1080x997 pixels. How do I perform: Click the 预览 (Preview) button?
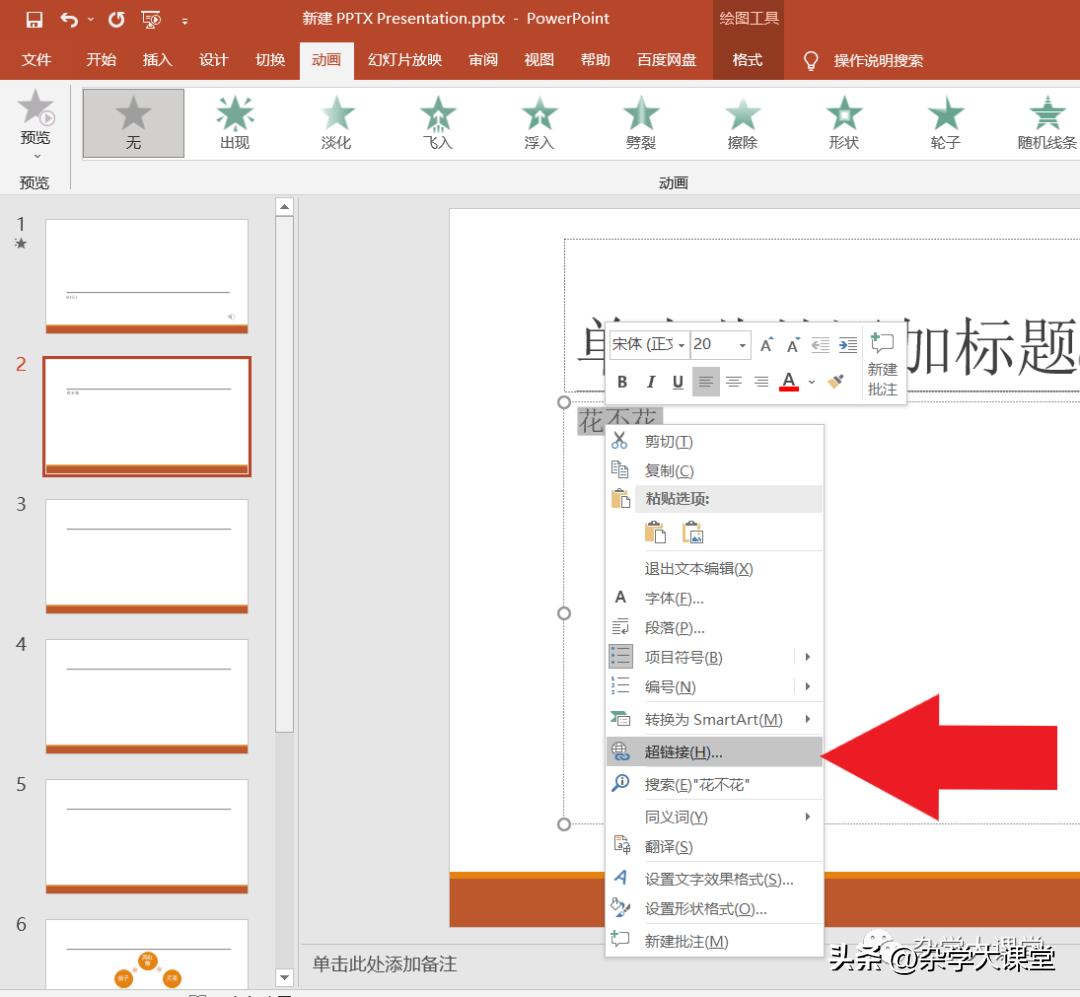tap(35, 120)
